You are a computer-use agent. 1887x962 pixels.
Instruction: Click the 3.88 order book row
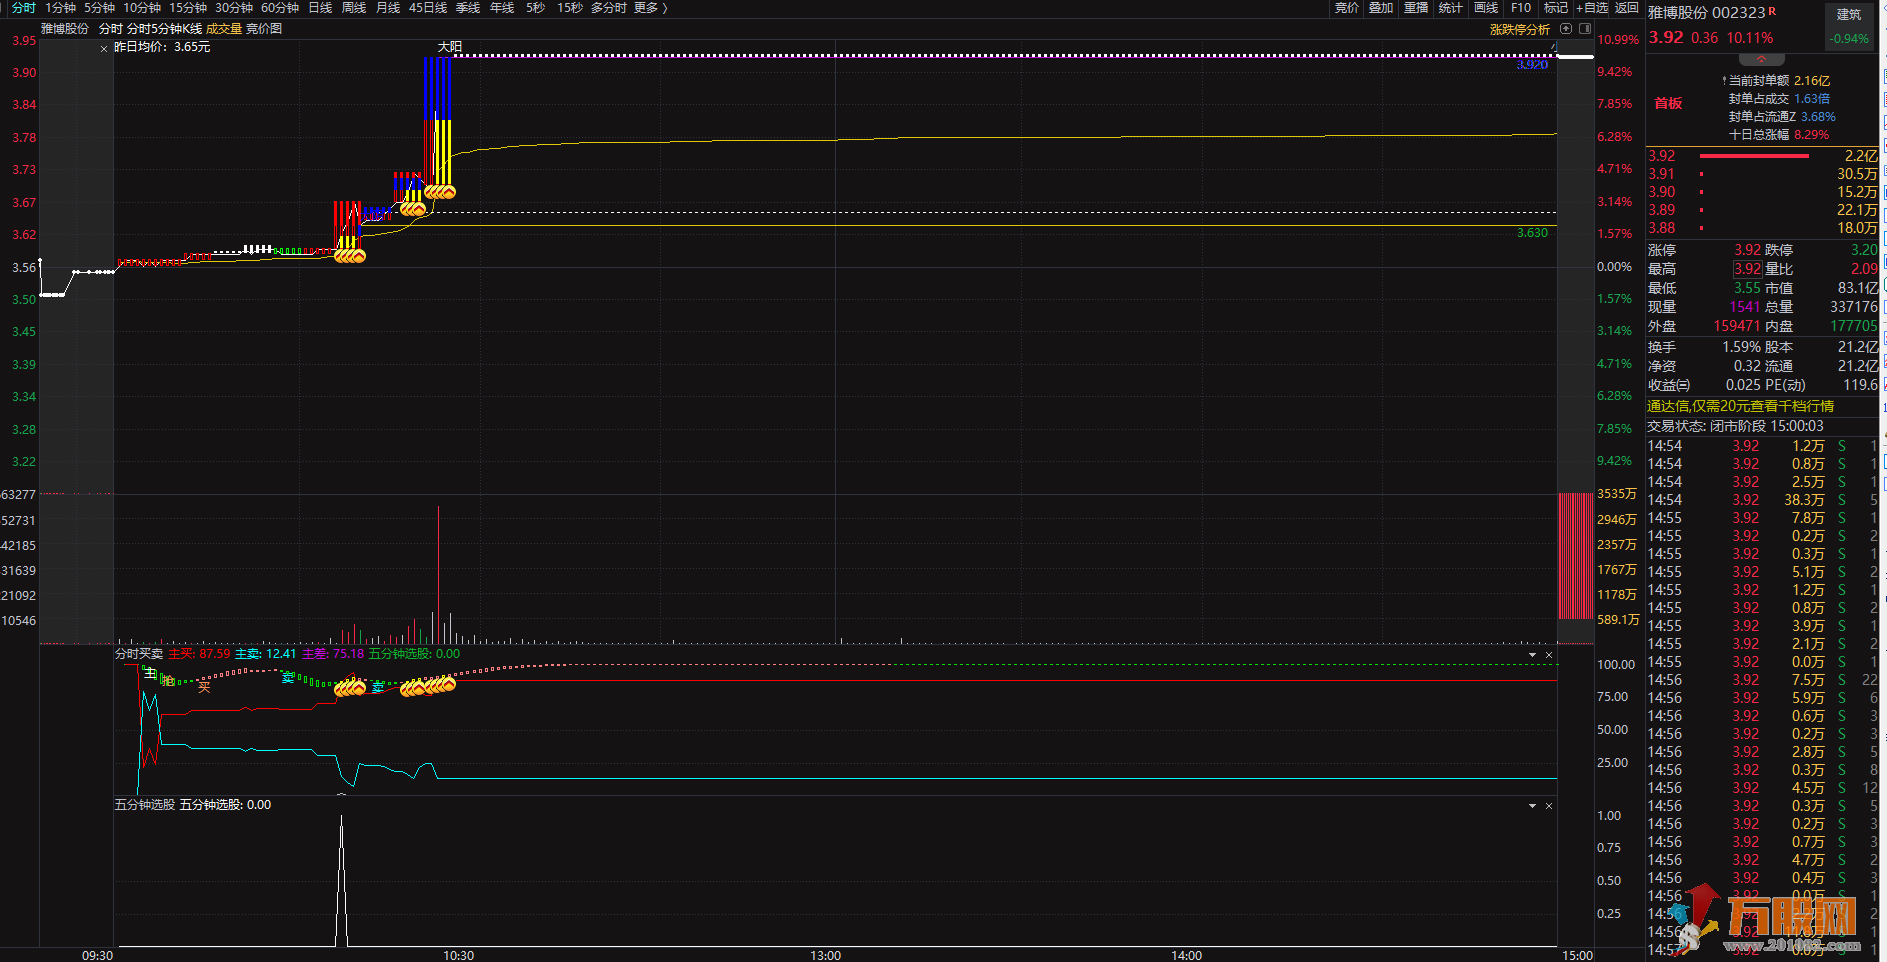point(1763,228)
